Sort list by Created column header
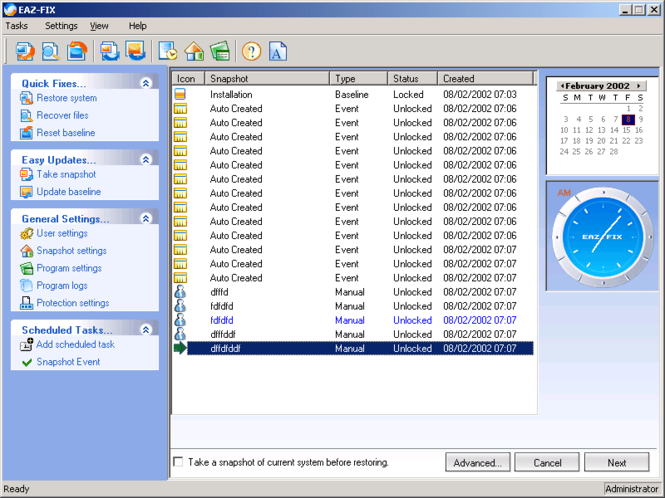 tap(486, 78)
